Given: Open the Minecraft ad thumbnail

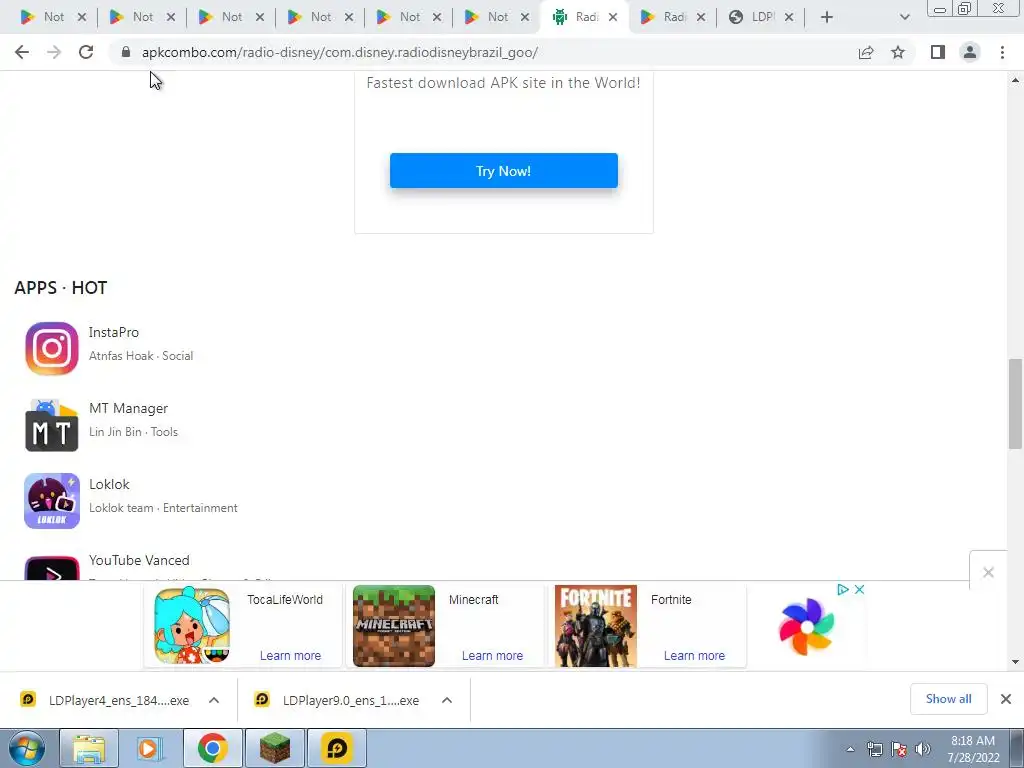Looking at the screenshot, I should (x=394, y=626).
